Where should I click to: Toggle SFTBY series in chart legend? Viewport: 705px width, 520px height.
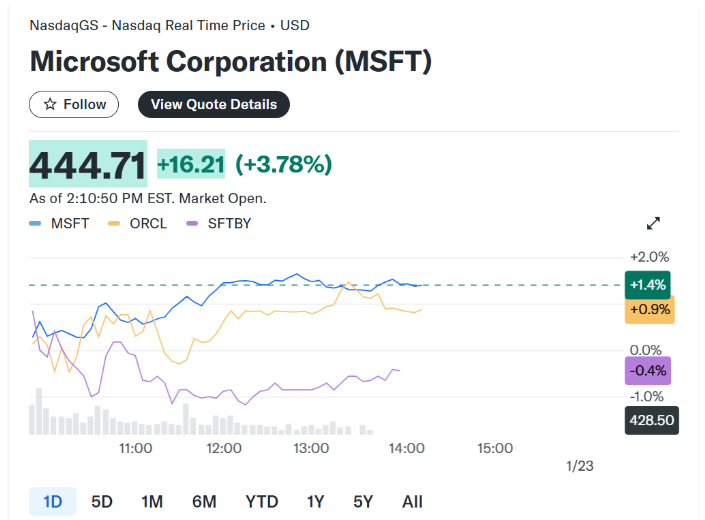click(220, 223)
